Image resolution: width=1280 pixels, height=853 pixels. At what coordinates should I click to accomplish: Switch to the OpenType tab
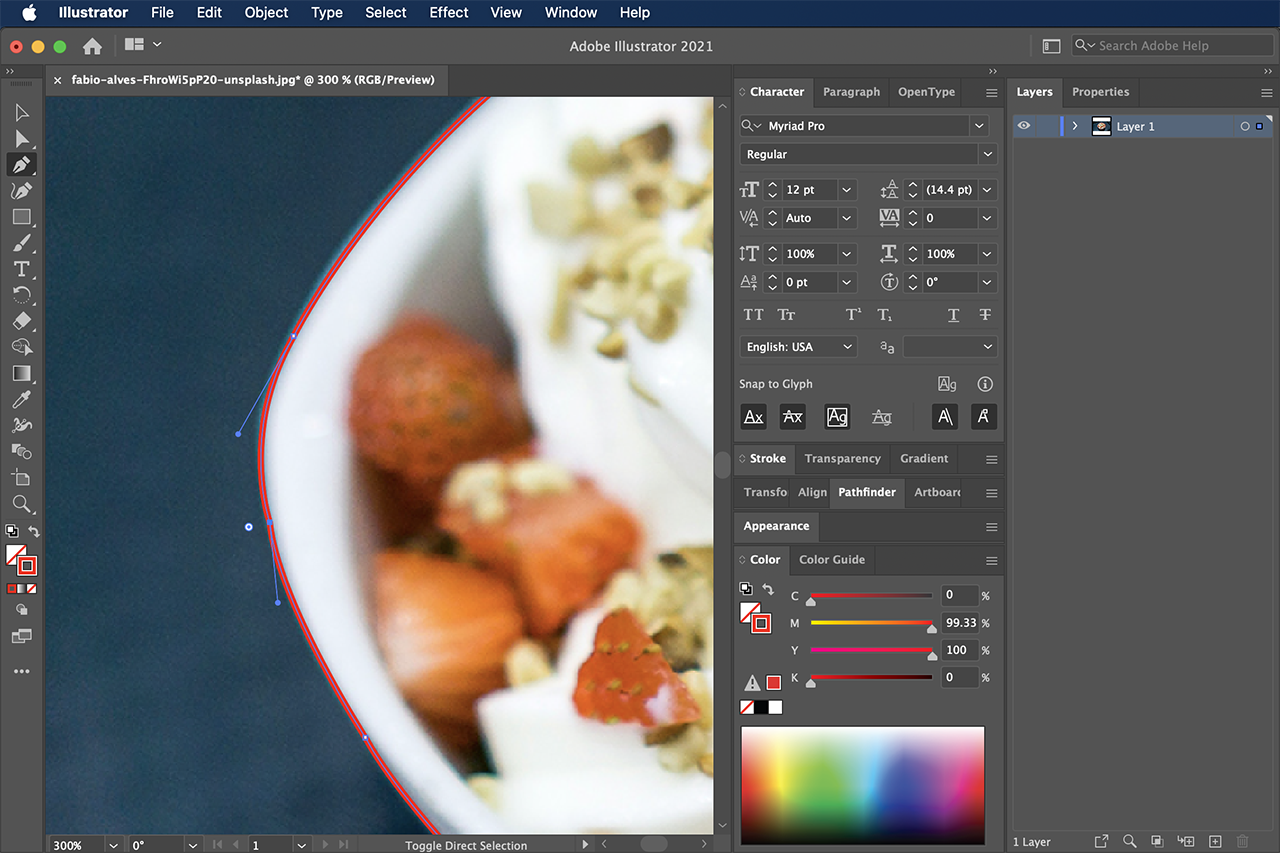[926, 92]
